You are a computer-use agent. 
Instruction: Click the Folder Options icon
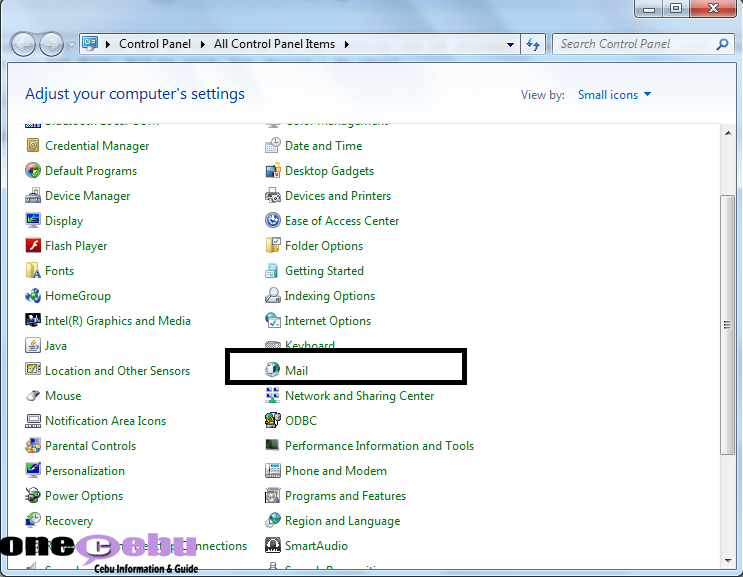click(x=272, y=245)
